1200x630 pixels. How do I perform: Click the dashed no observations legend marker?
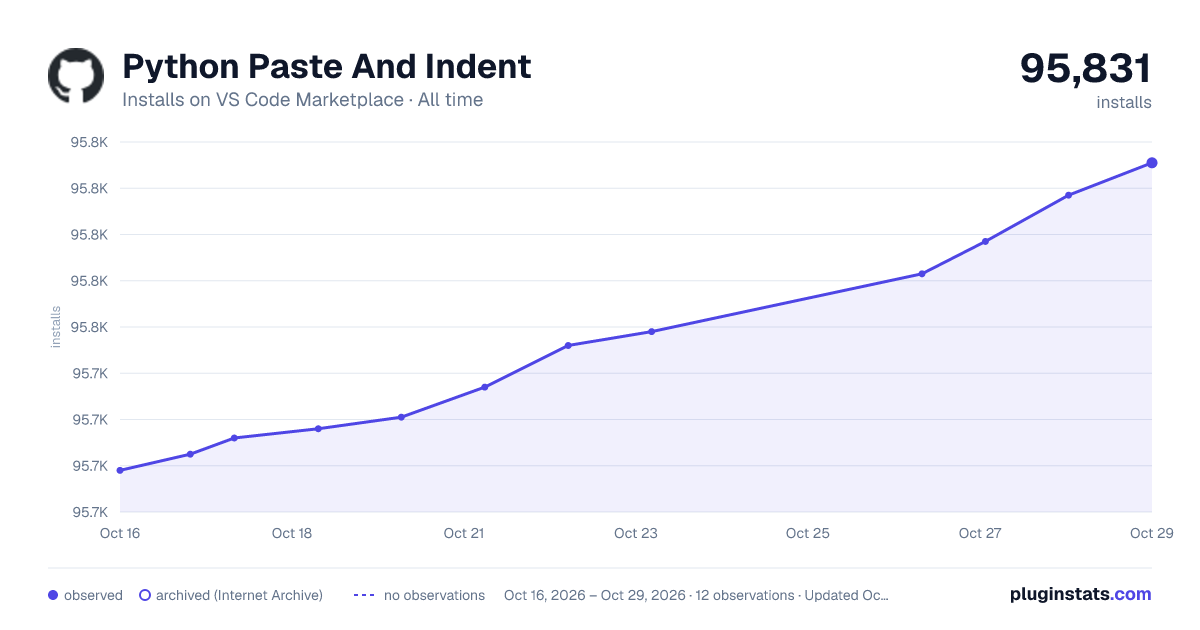click(364, 595)
